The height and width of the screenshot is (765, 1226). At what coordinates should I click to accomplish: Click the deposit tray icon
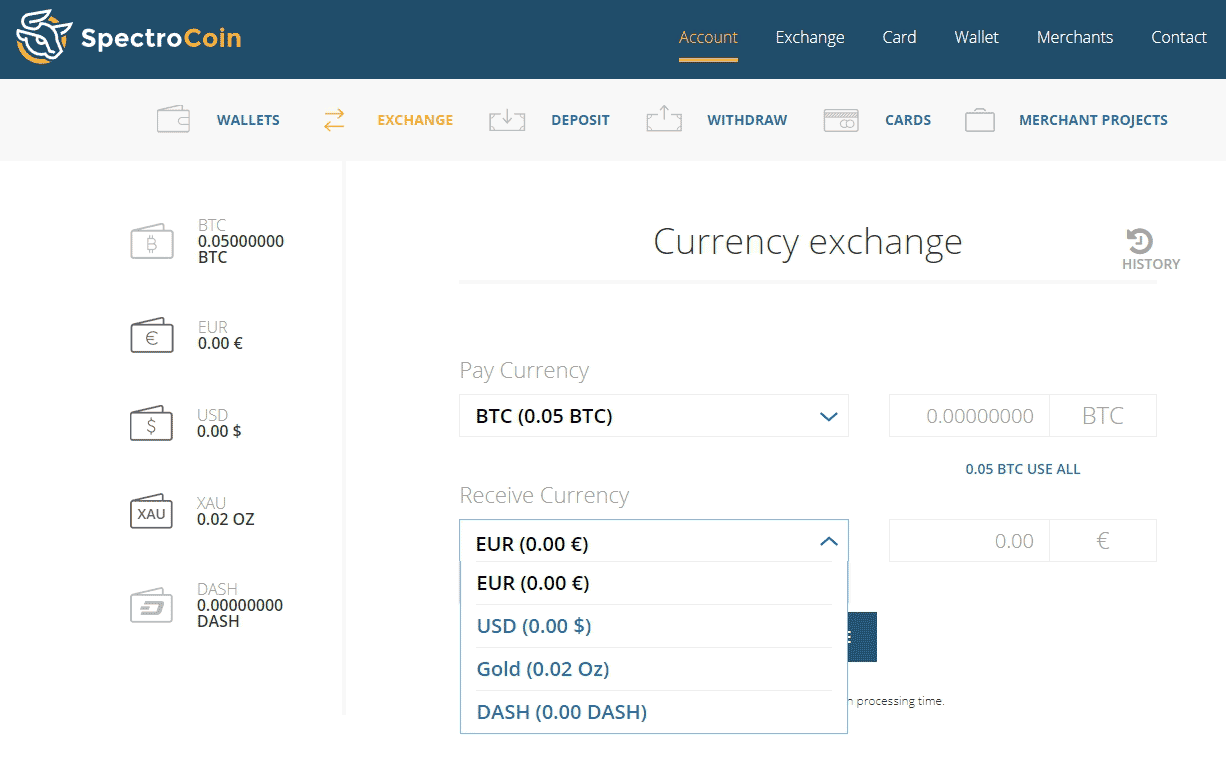[507, 120]
